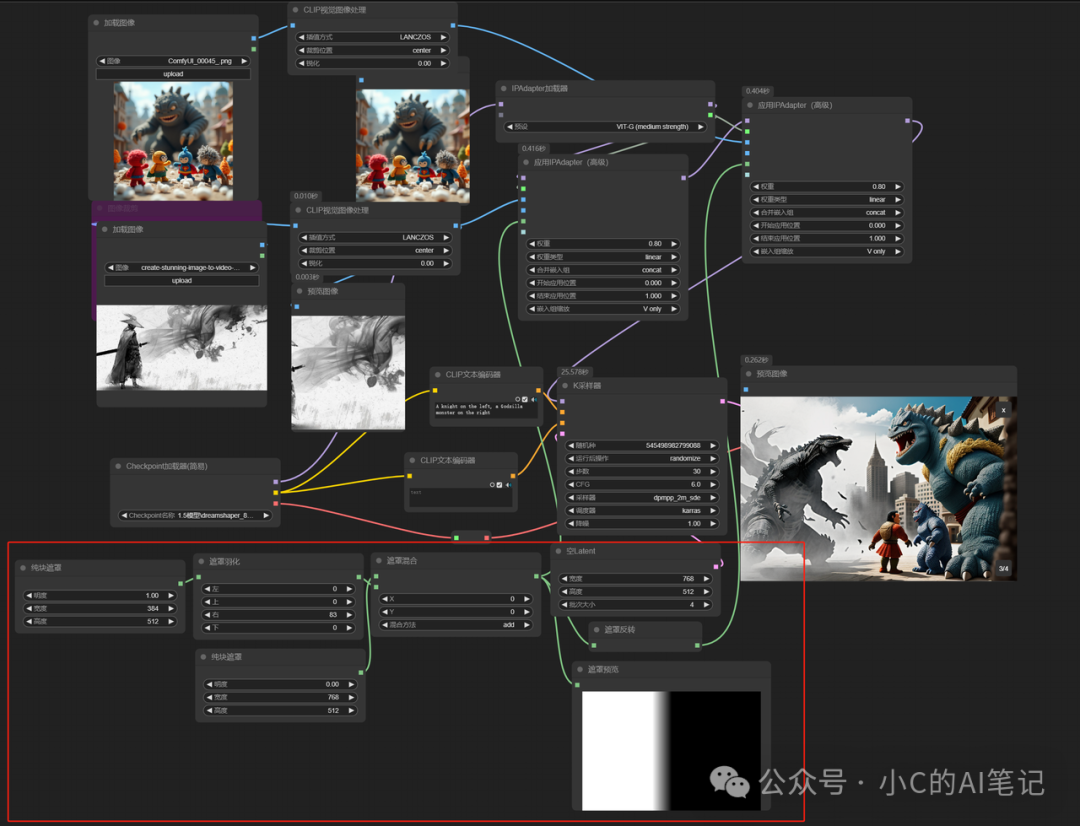Collapse the 遮罩反转 node via title dot
Screen dimensions: 1080x826
tap(596, 630)
